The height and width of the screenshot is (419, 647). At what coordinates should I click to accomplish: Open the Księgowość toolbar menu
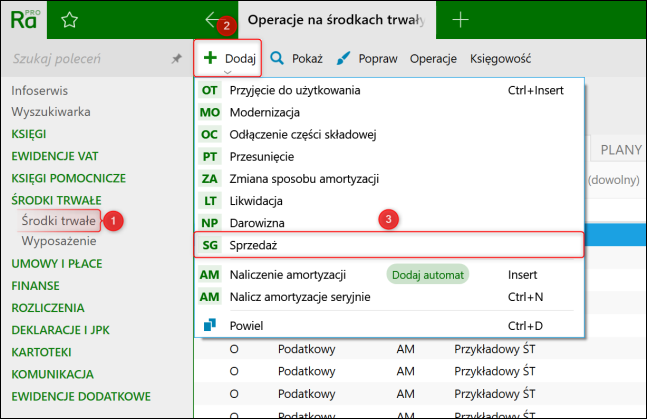(x=500, y=59)
